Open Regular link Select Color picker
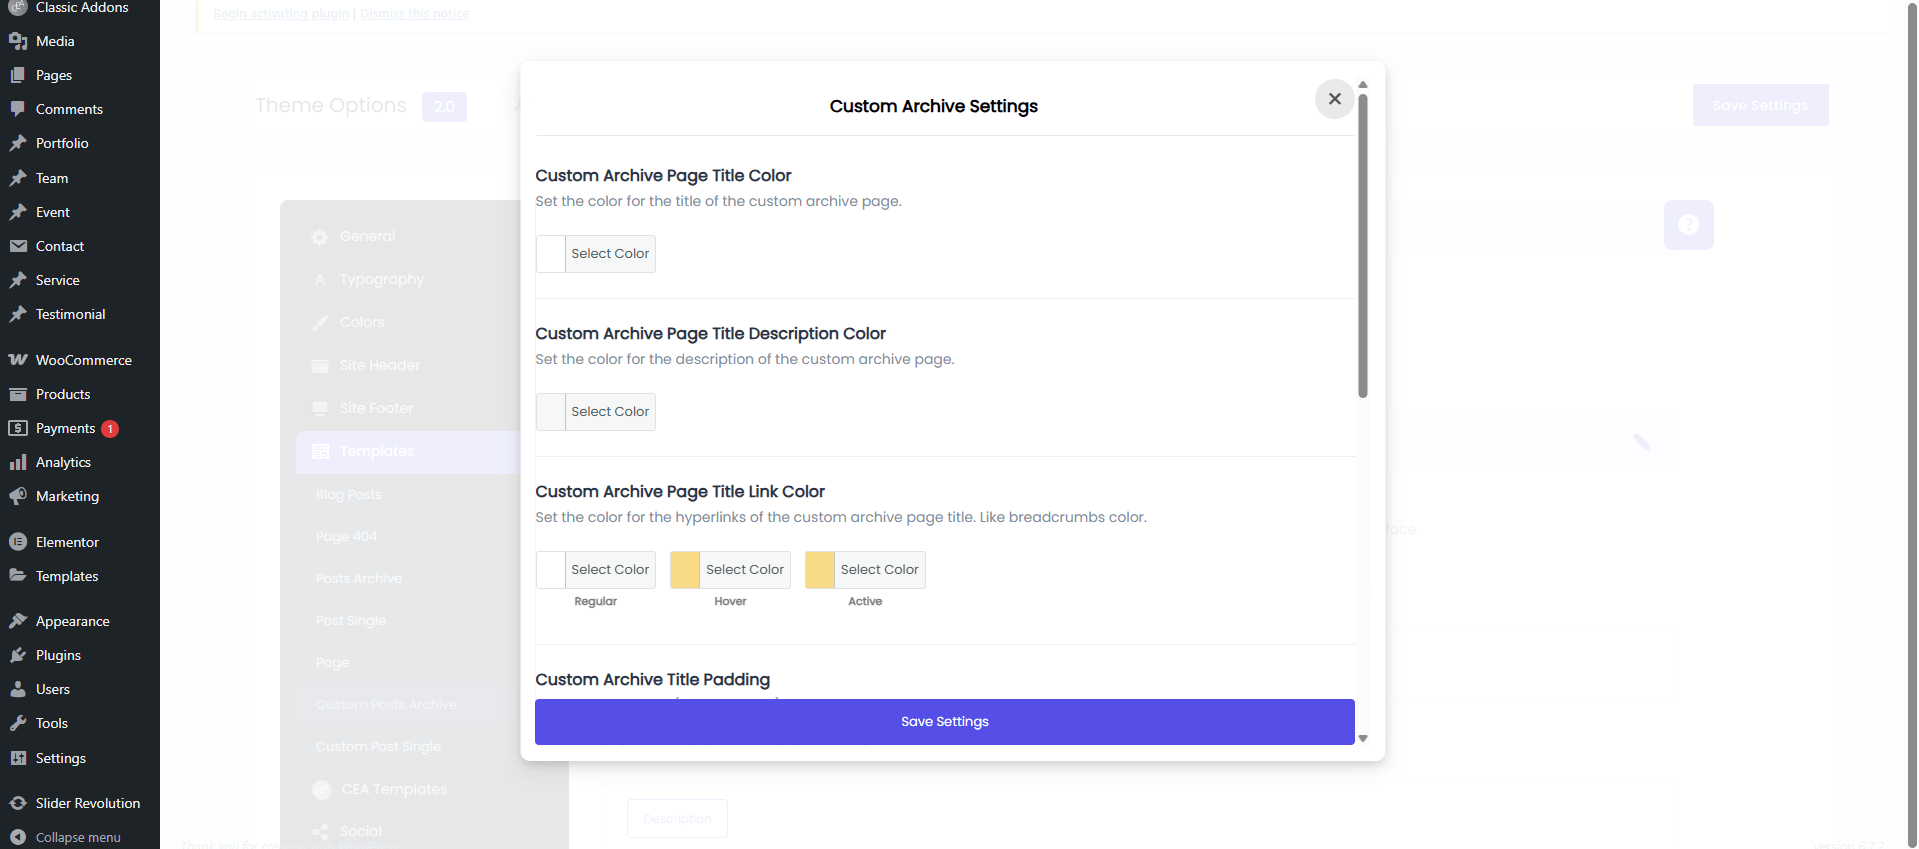Image resolution: width=1919 pixels, height=849 pixels. (609, 570)
